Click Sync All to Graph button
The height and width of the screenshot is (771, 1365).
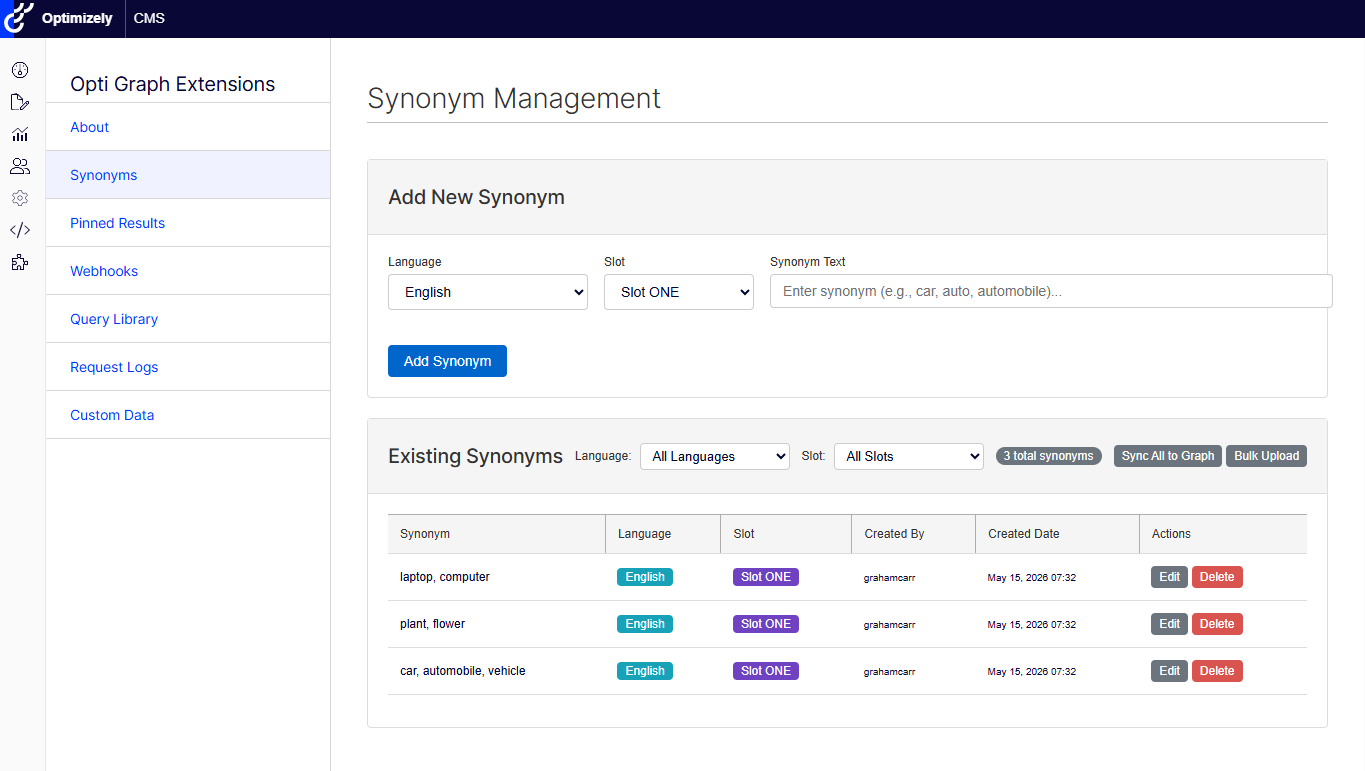(x=1168, y=456)
